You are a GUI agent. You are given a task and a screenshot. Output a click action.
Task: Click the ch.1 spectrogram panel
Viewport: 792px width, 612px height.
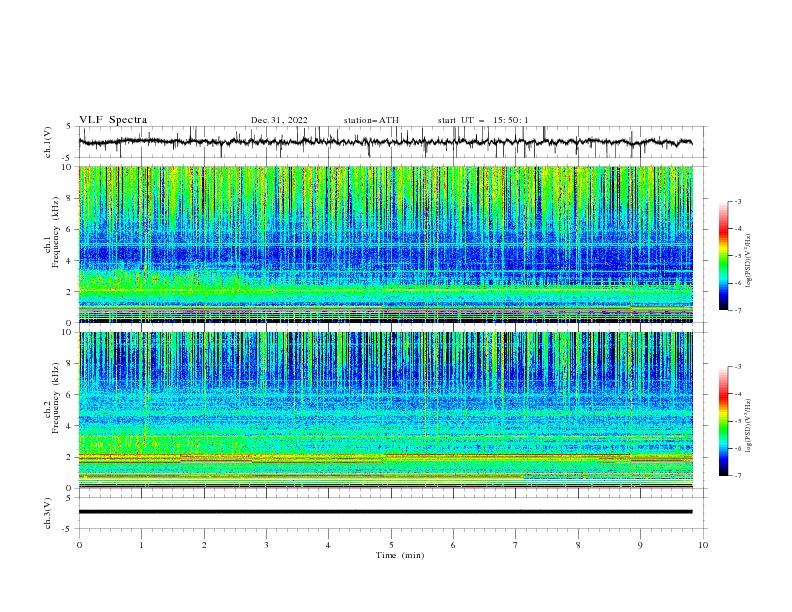point(385,244)
